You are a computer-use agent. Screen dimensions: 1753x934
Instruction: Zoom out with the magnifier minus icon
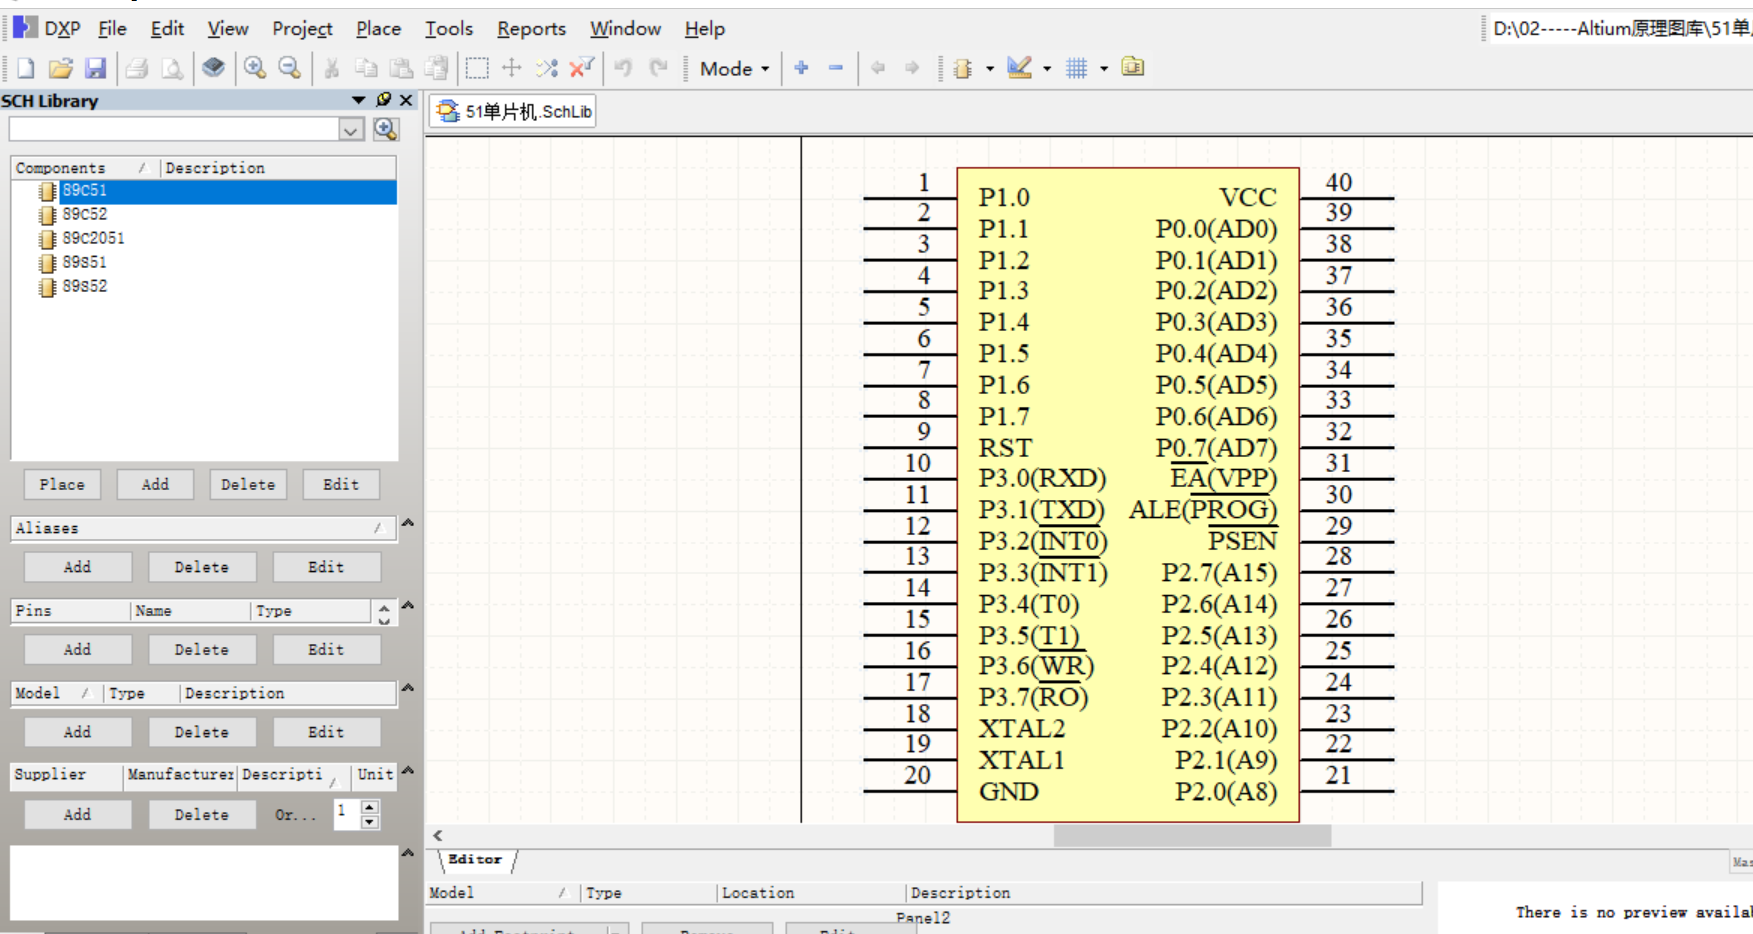click(290, 68)
